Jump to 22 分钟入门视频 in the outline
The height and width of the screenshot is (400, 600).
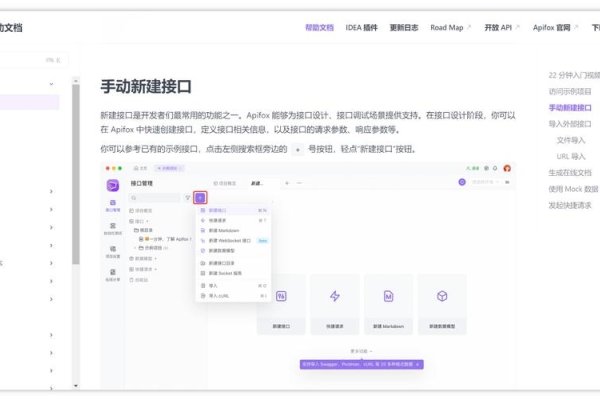point(574,75)
